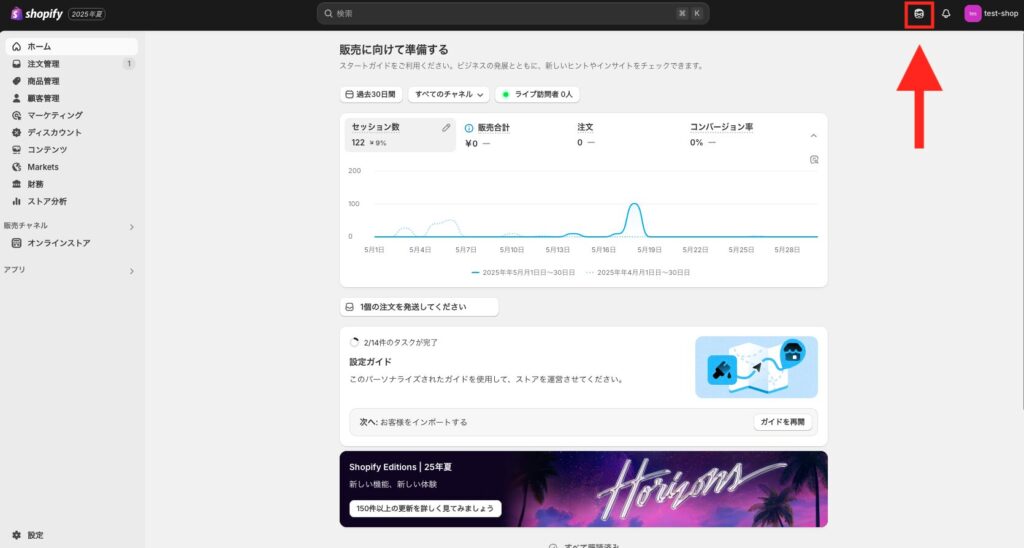Open the すべてのチャネル dropdown
The width and height of the screenshot is (1024, 548).
[x=449, y=94]
